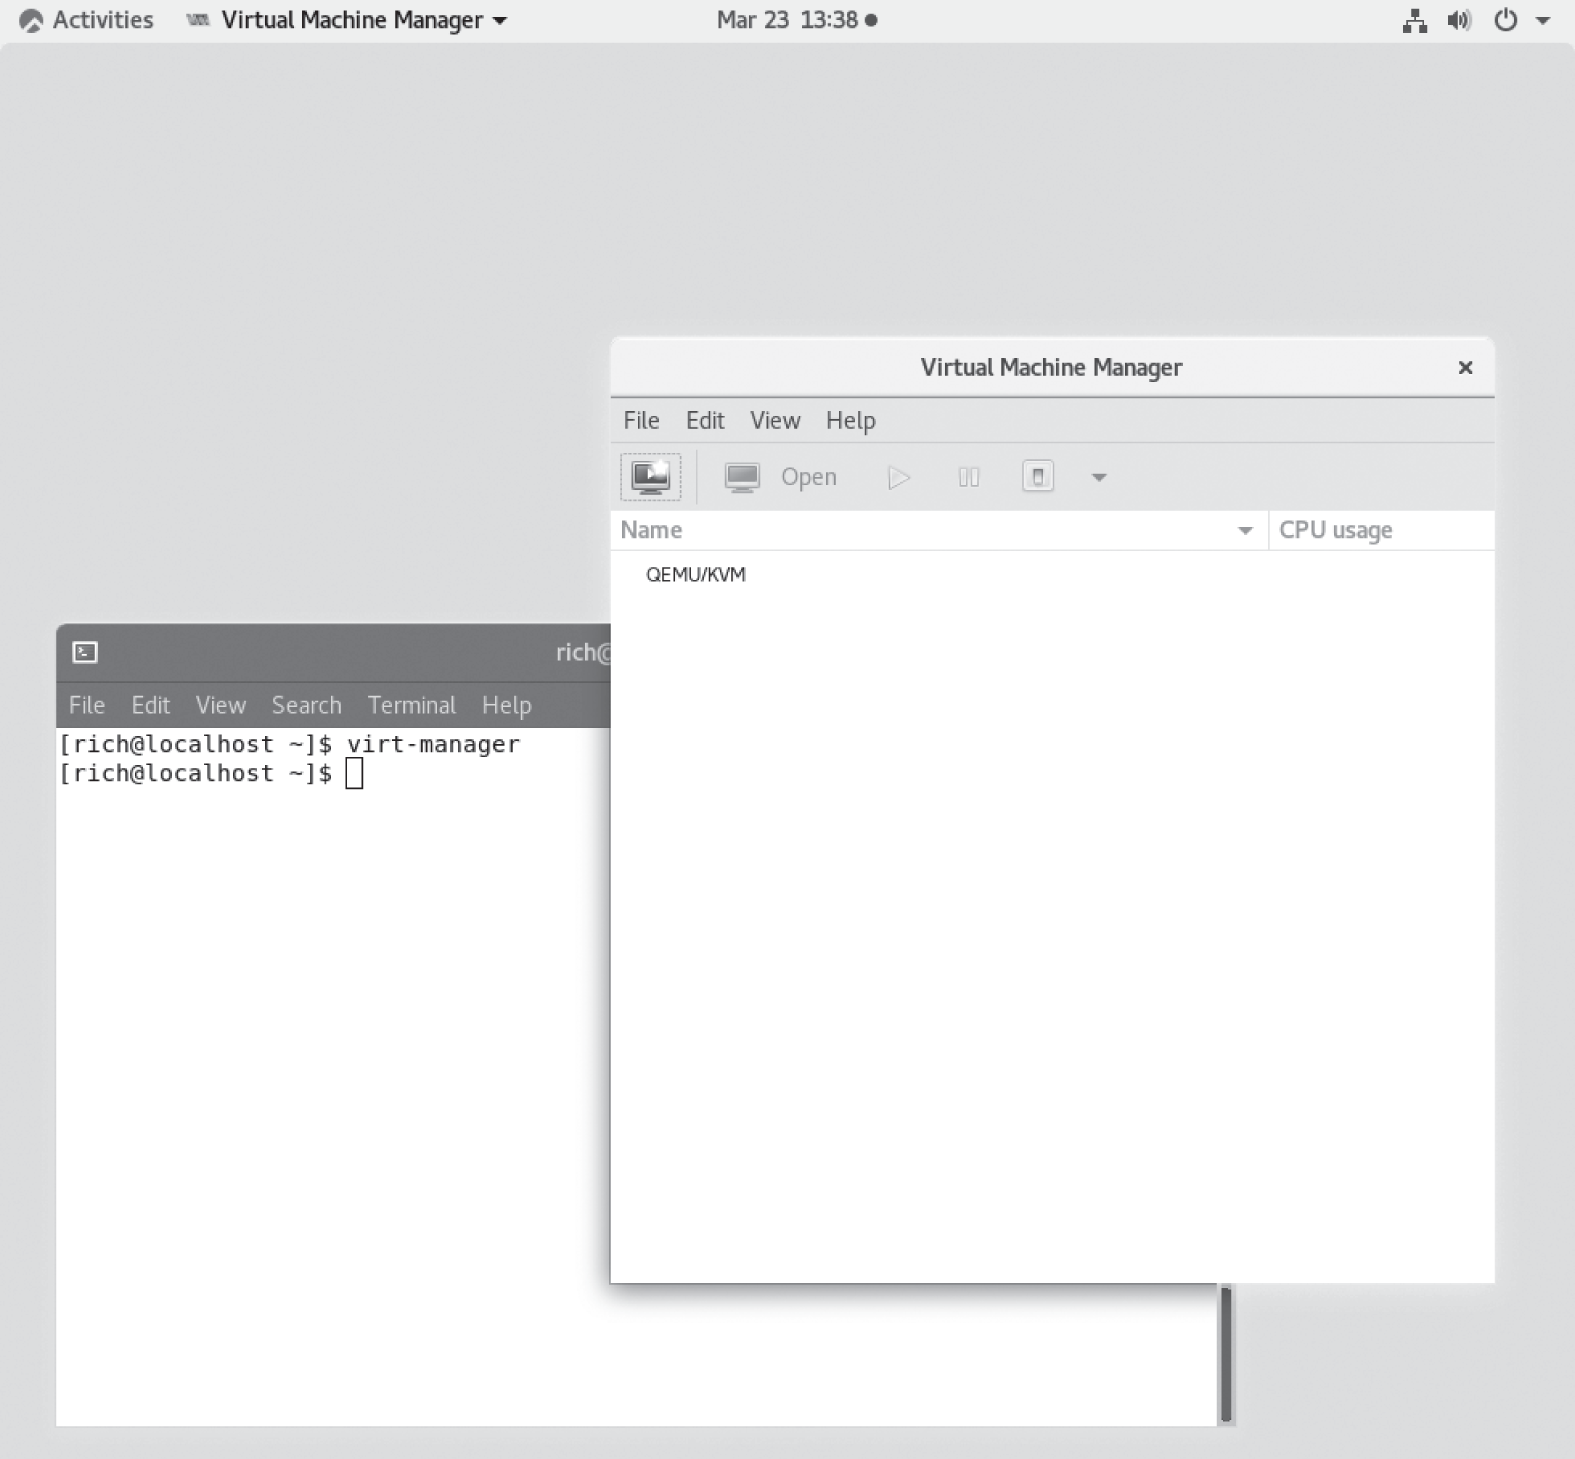Click the monitor icon beside Open
The height and width of the screenshot is (1459, 1575).
click(x=742, y=478)
